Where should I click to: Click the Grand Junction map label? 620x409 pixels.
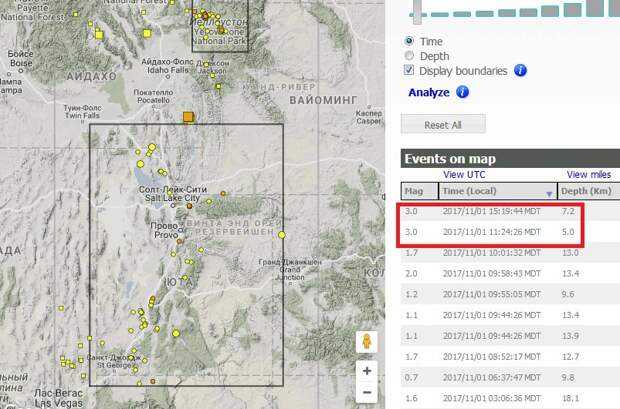290,269
